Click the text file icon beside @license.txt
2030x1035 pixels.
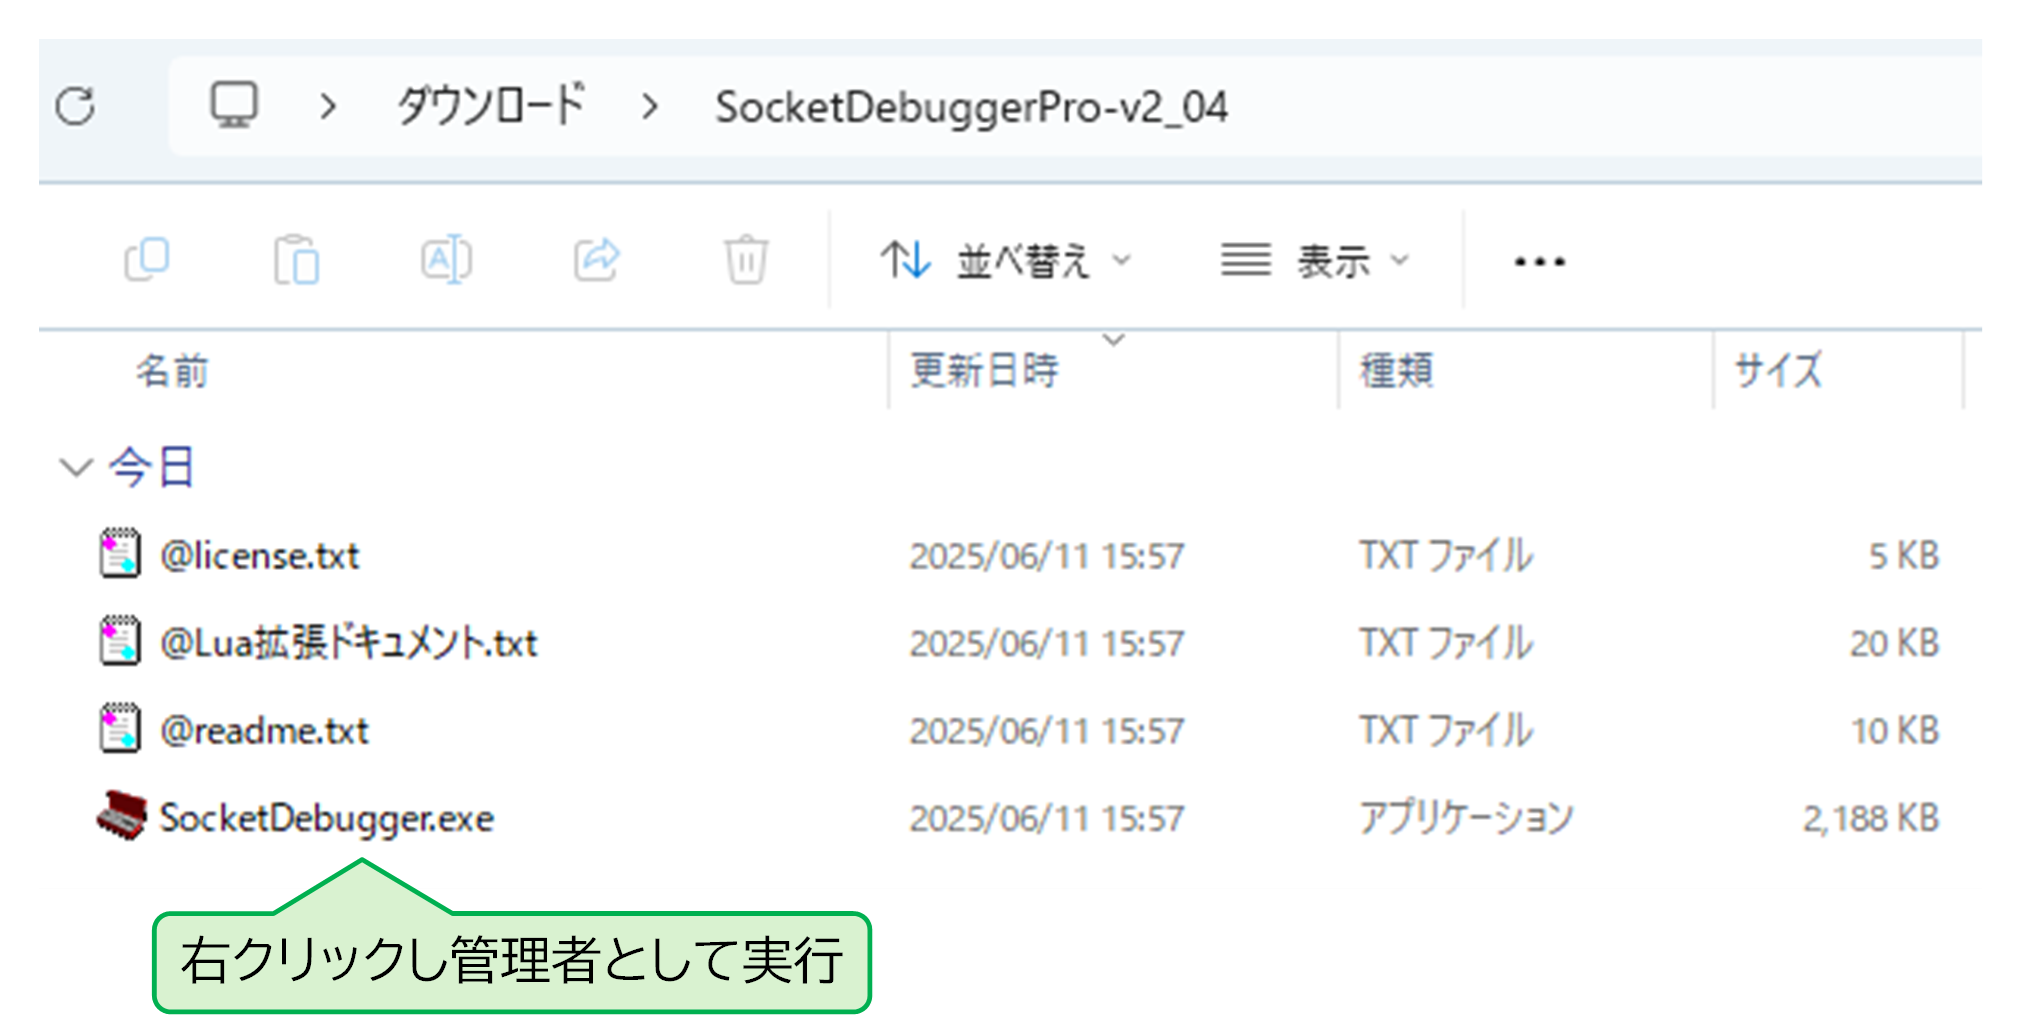click(x=120, y=555)
